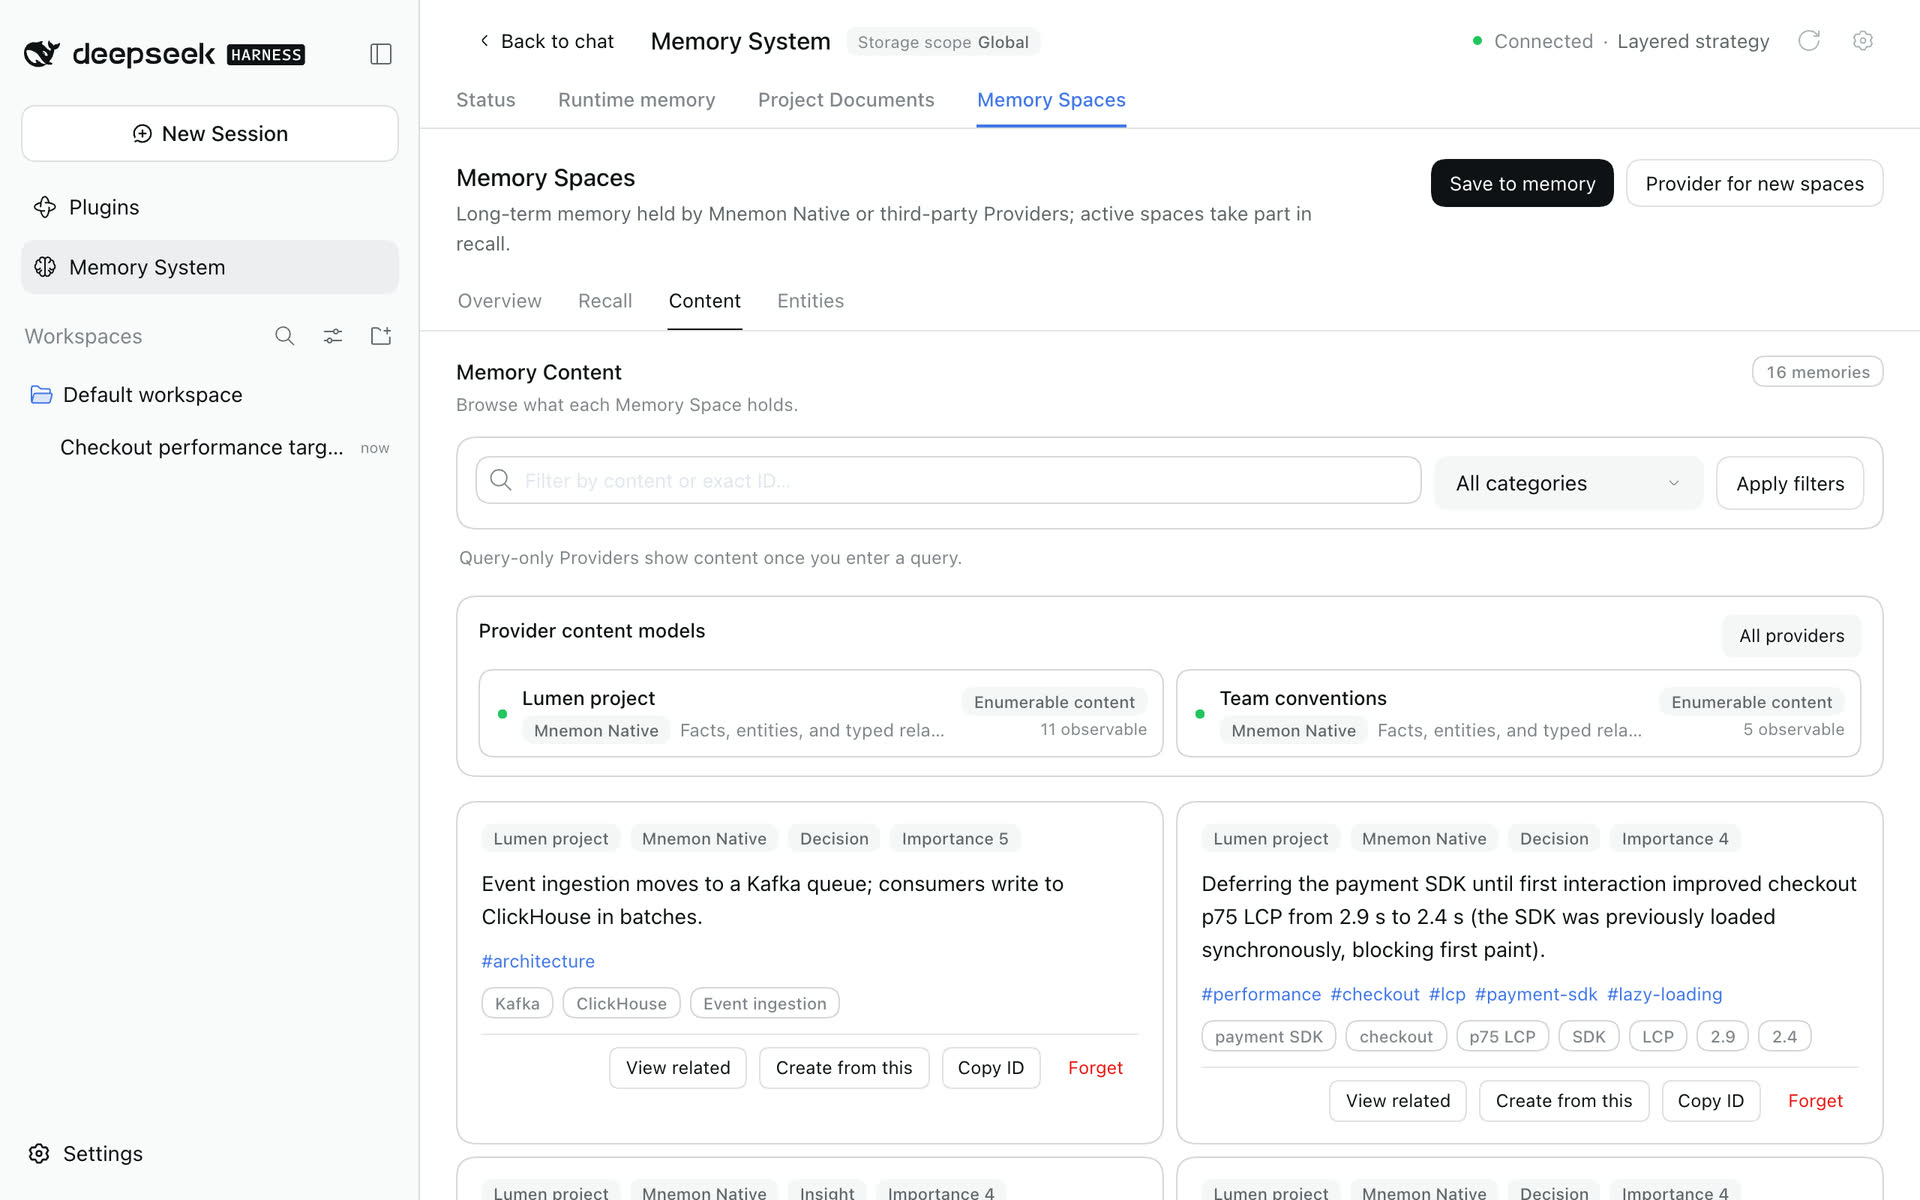This screenshot has width=1920, height=1200.
Task: Click the ClickHouse entity chip
Action: [x=621, y=1004]
